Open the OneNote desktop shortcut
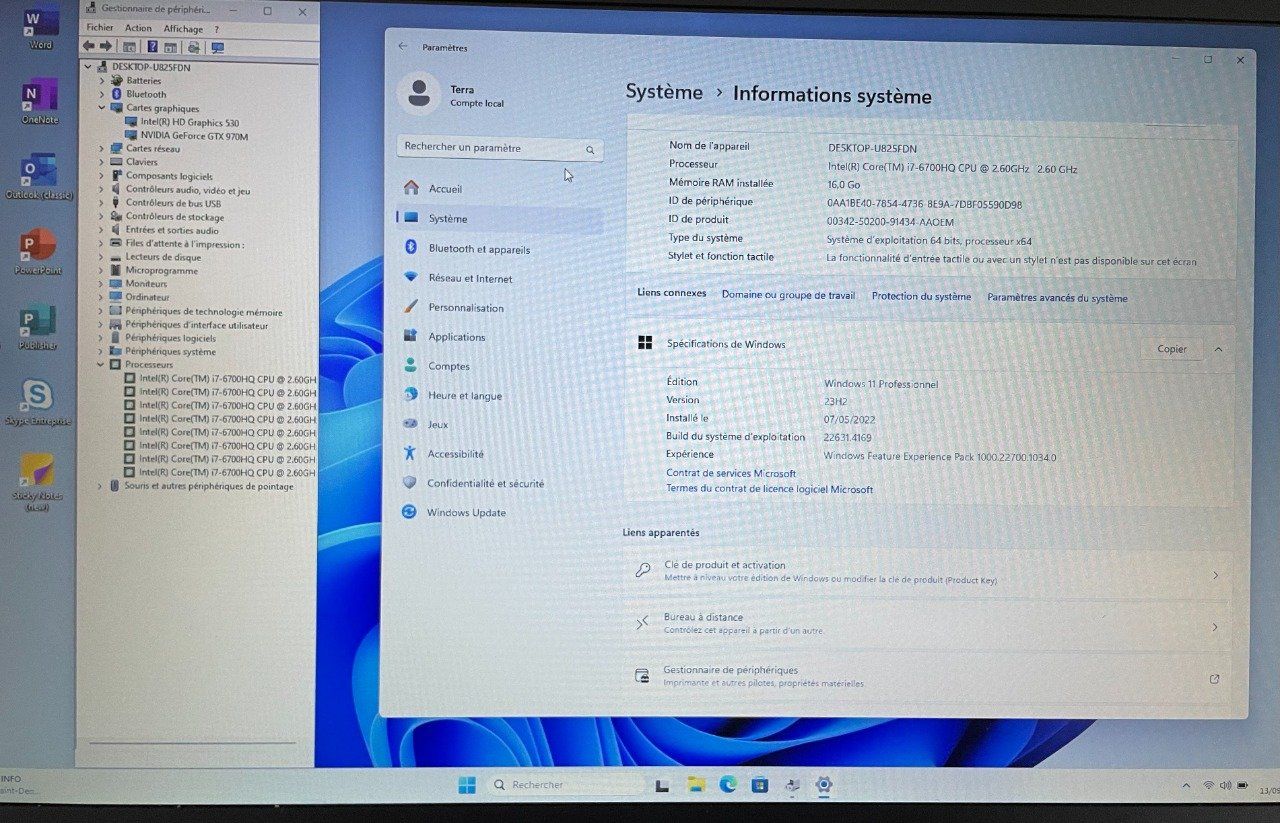 click(40, 101)
